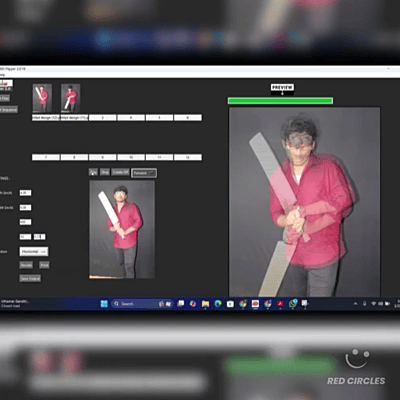
Task: Click the Stop button
Action: click(x=105, y=172)
